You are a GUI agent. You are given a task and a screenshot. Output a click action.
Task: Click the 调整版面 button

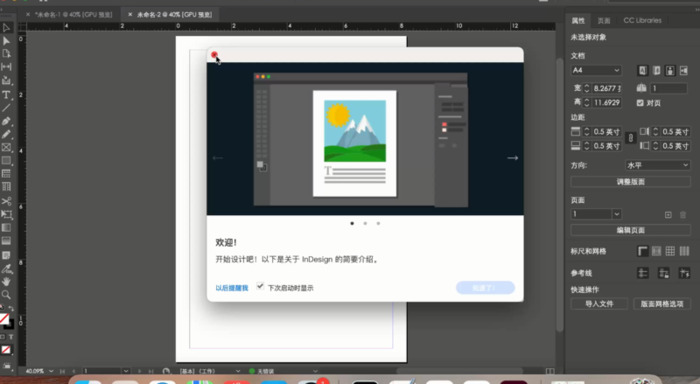pyautogui.click(x=630, y=182)
